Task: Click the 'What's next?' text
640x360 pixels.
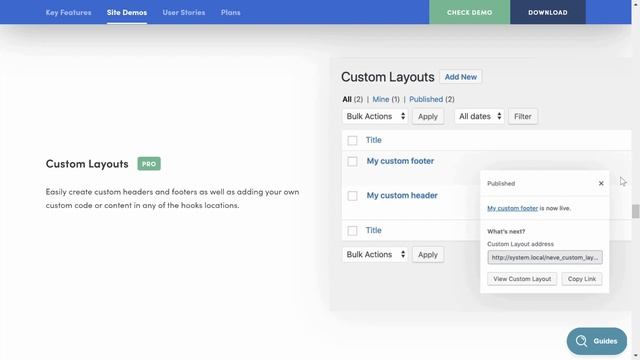Action: [506, 231]
